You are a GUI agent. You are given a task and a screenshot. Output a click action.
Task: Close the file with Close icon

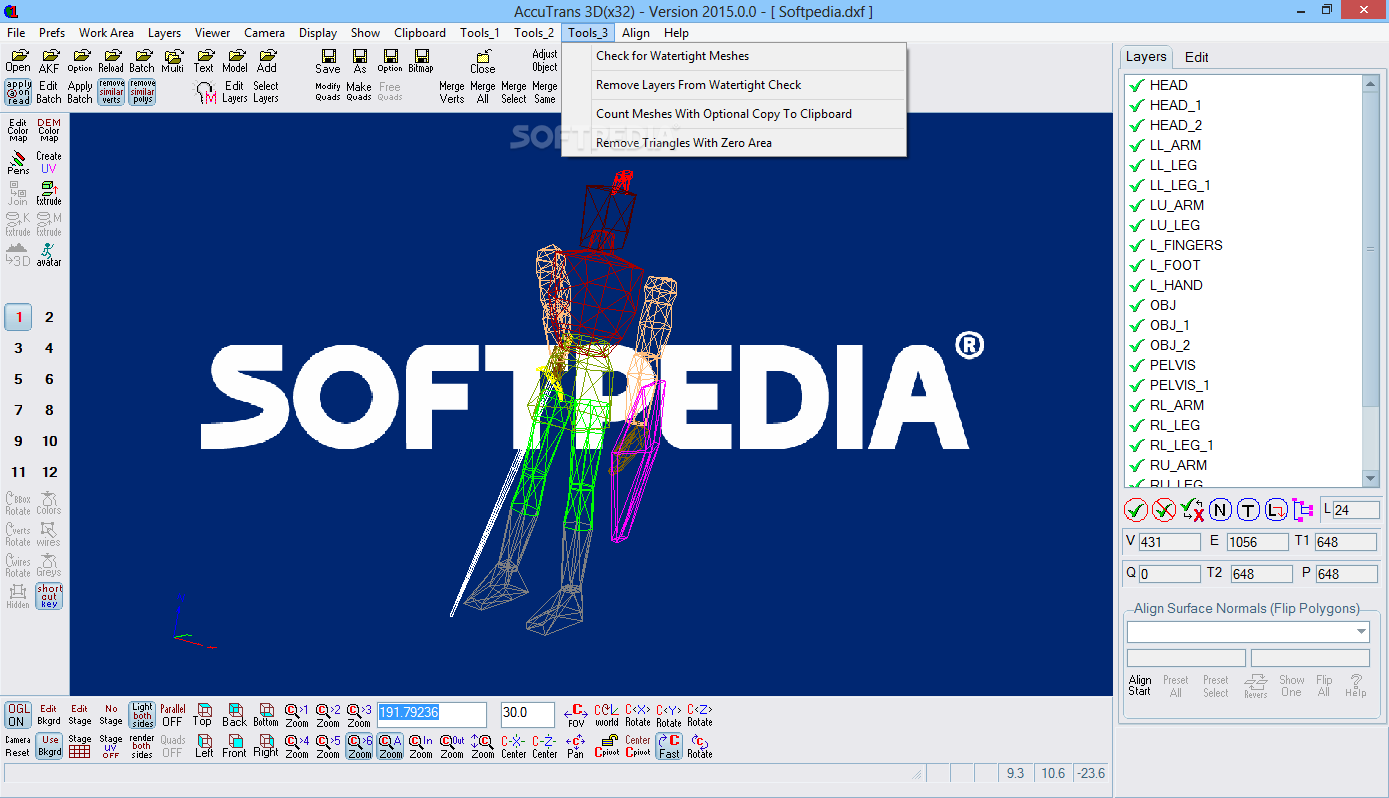(x=483, y=61)
